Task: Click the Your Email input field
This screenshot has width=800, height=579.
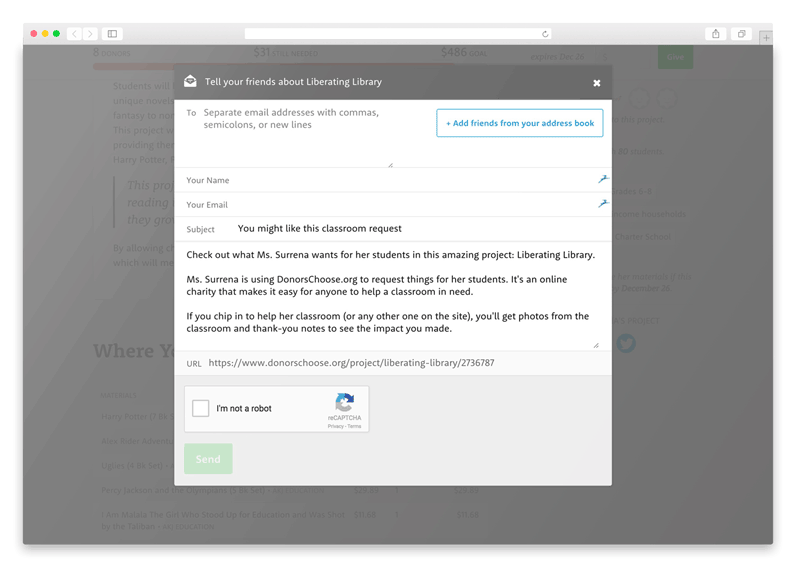Action: pos(393,205)
